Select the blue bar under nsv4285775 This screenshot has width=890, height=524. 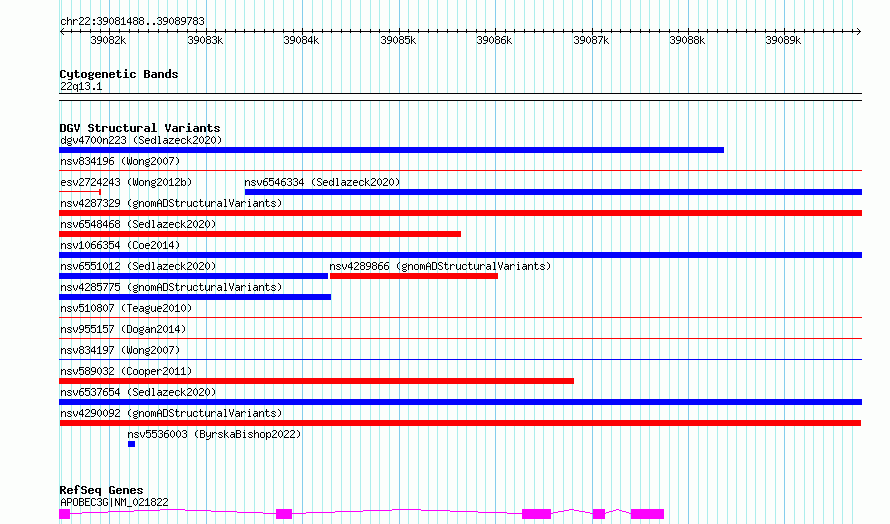(195, 297)
